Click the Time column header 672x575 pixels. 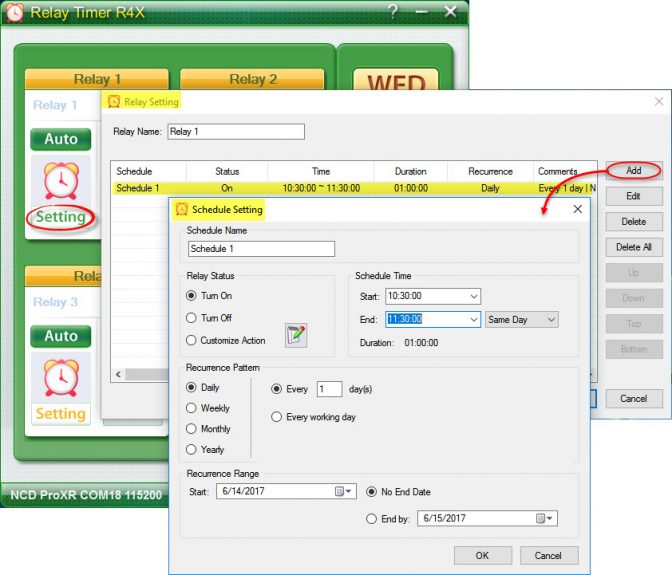320,171
